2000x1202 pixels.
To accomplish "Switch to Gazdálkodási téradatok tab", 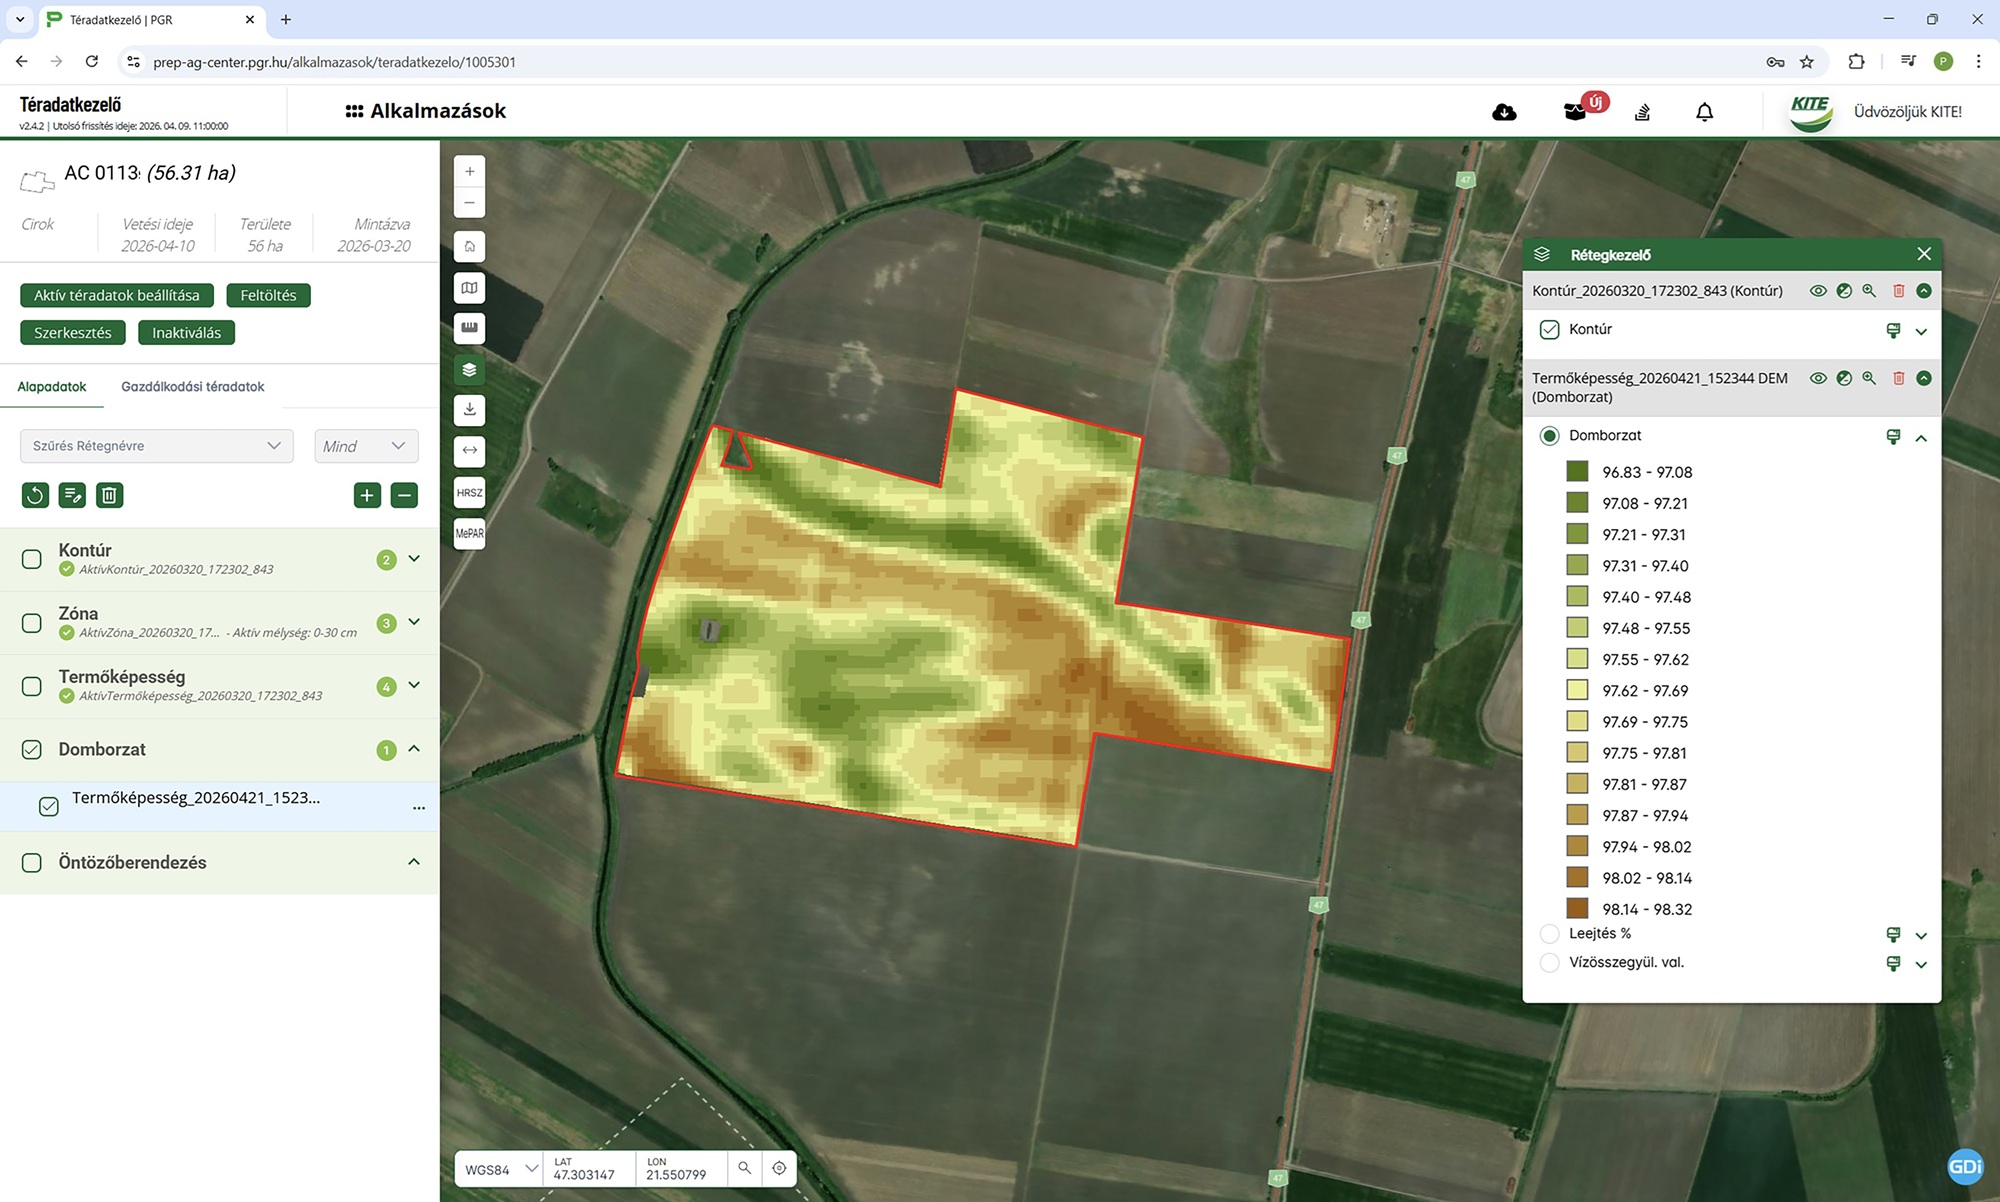I will tap(193, 387).
